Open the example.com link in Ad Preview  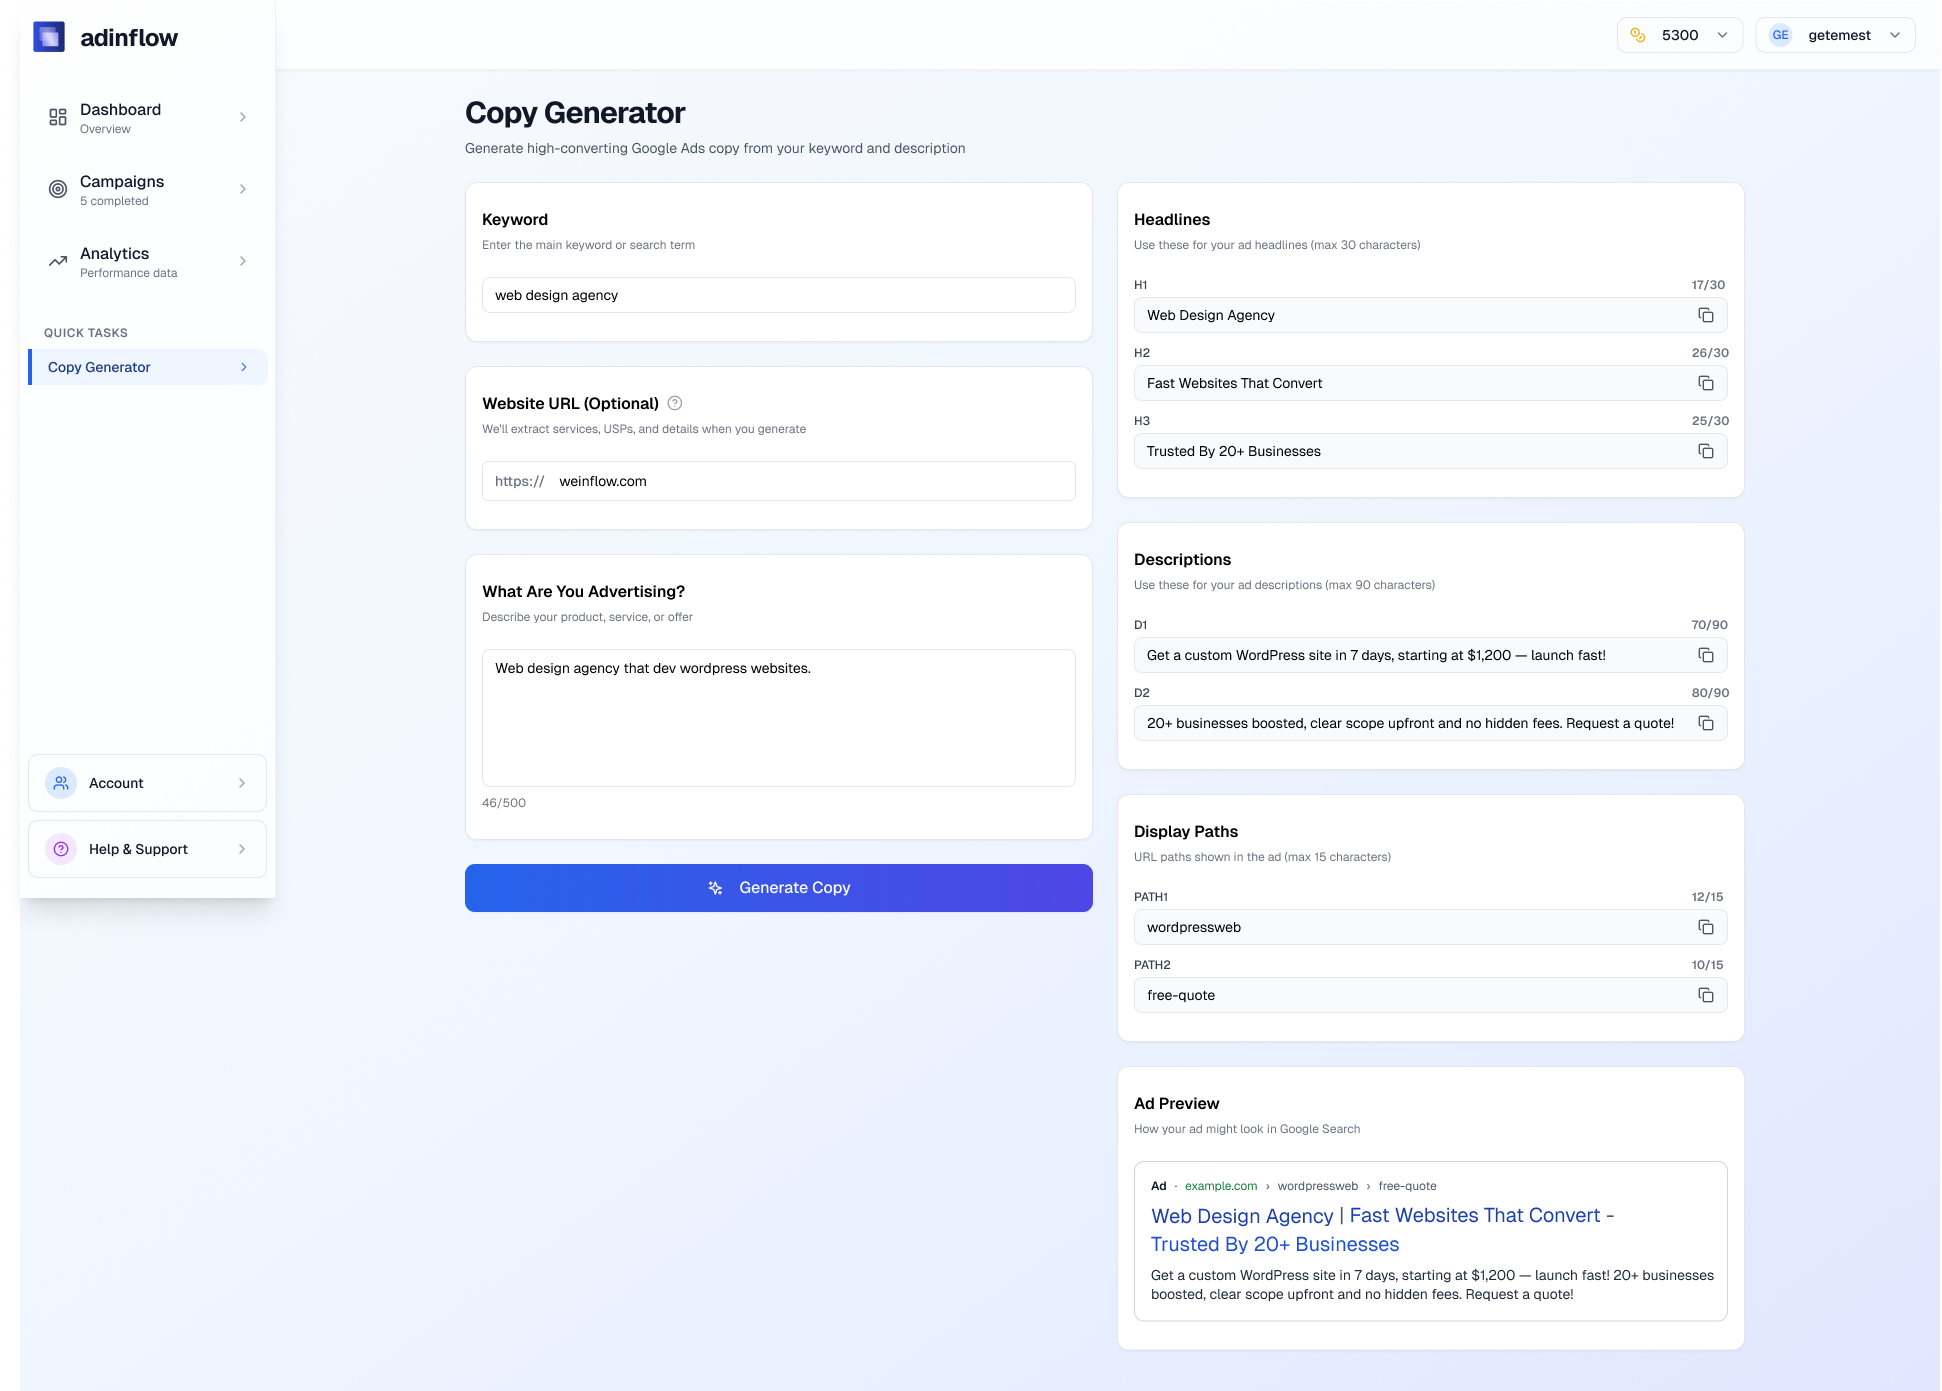[x=1221, y=1185]
